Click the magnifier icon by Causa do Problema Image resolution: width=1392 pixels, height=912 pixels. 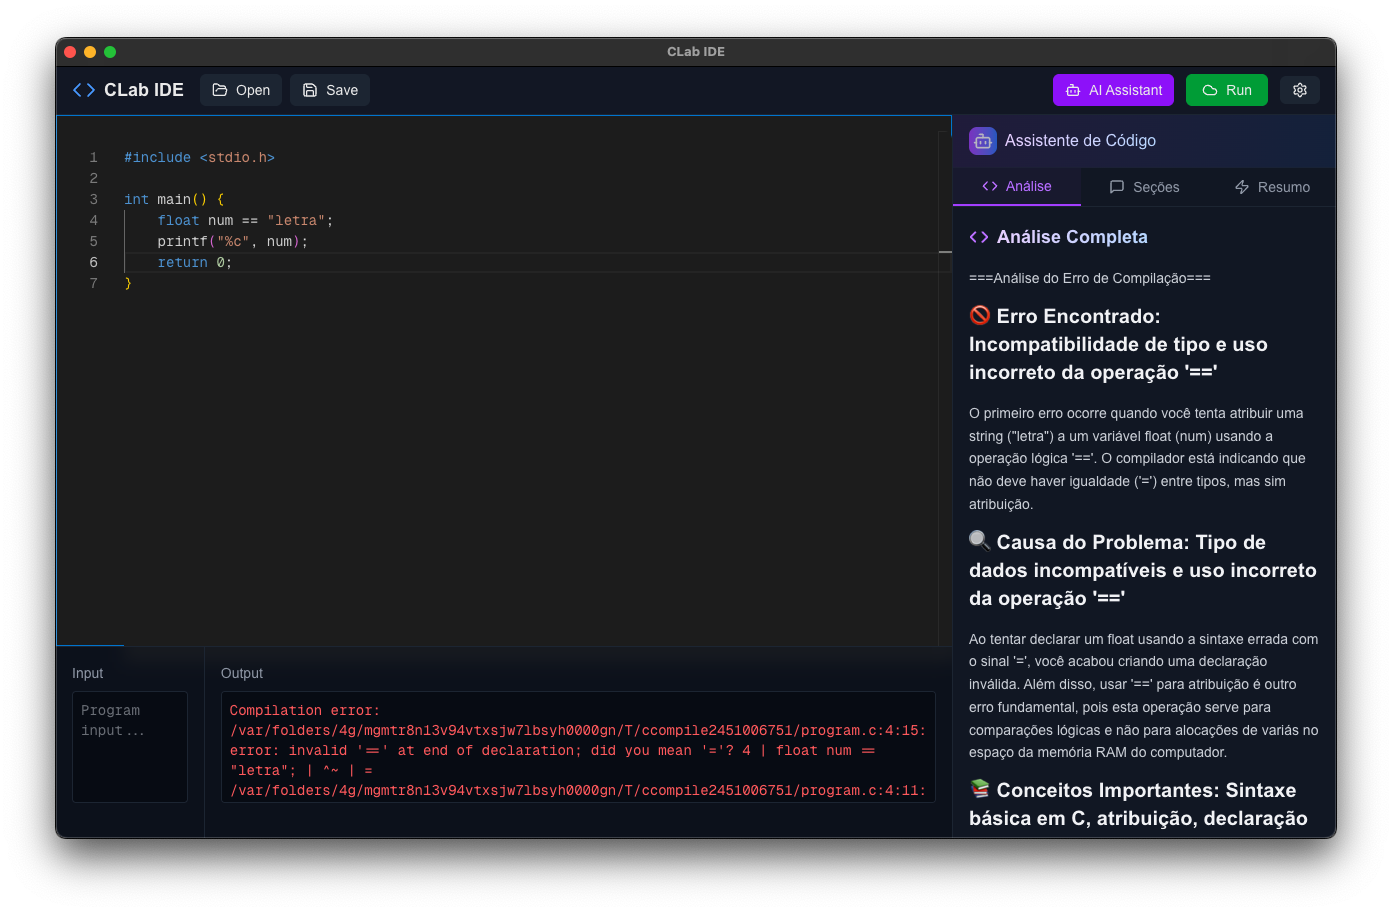pos(980,541)
